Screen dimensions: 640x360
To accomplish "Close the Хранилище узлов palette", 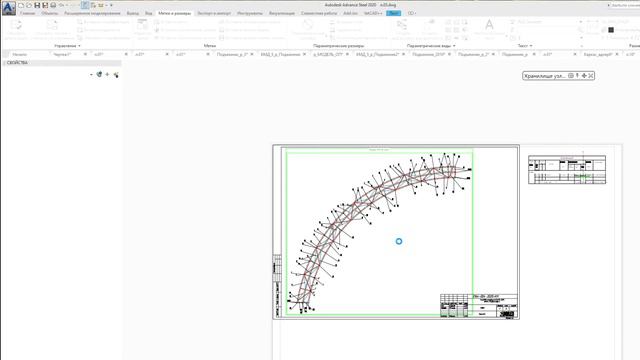I will pyautogui.click(x=591, y=76).
